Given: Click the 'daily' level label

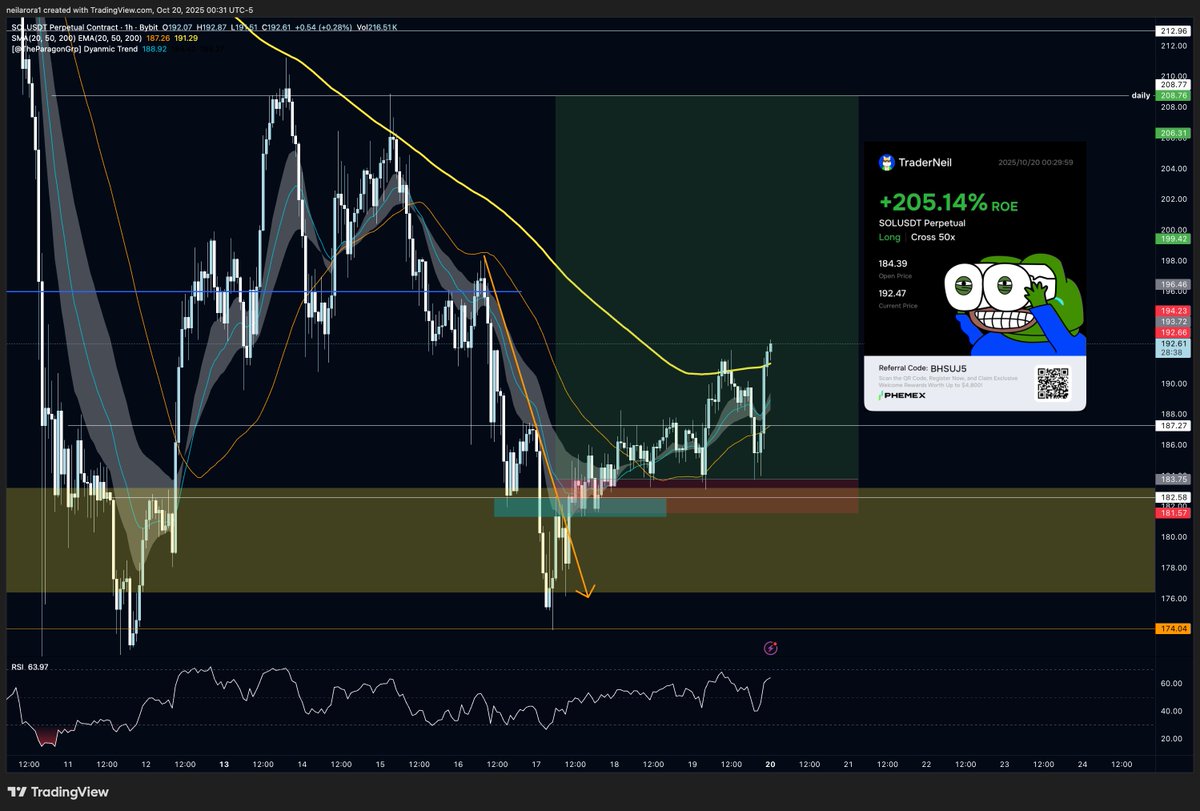Looking at the screenshot, I should 1140,95.
